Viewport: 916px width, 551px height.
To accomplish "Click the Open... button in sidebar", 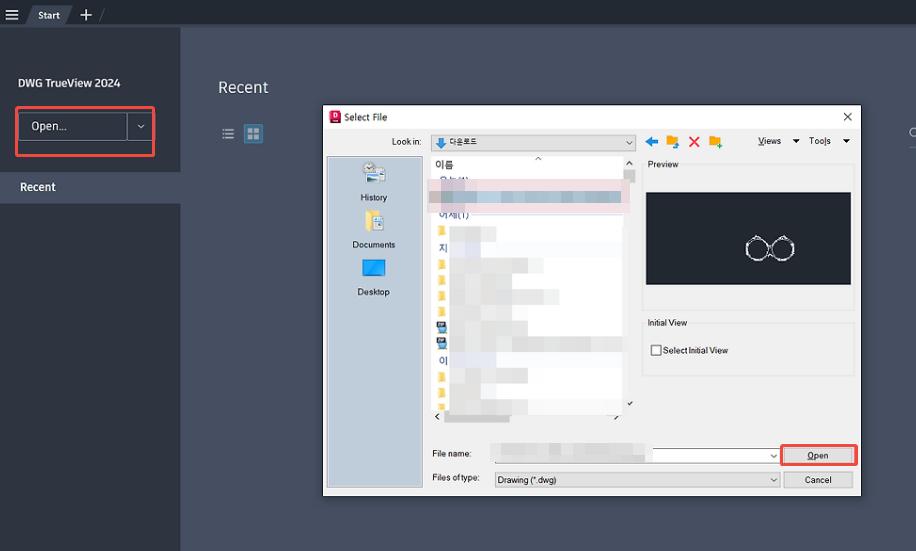I will 73,126.
